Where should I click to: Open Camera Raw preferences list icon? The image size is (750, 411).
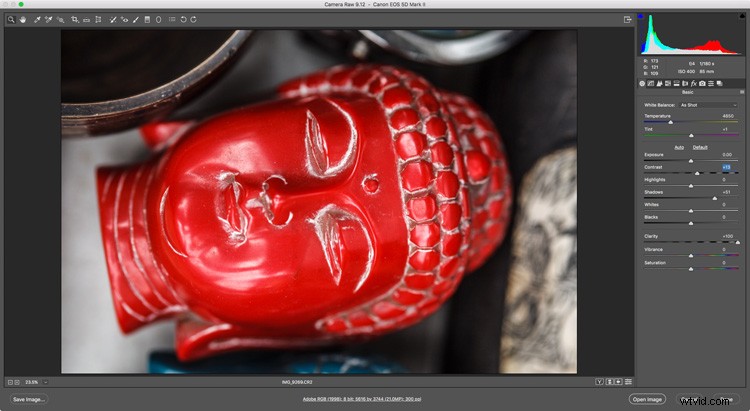pos(172,20)
